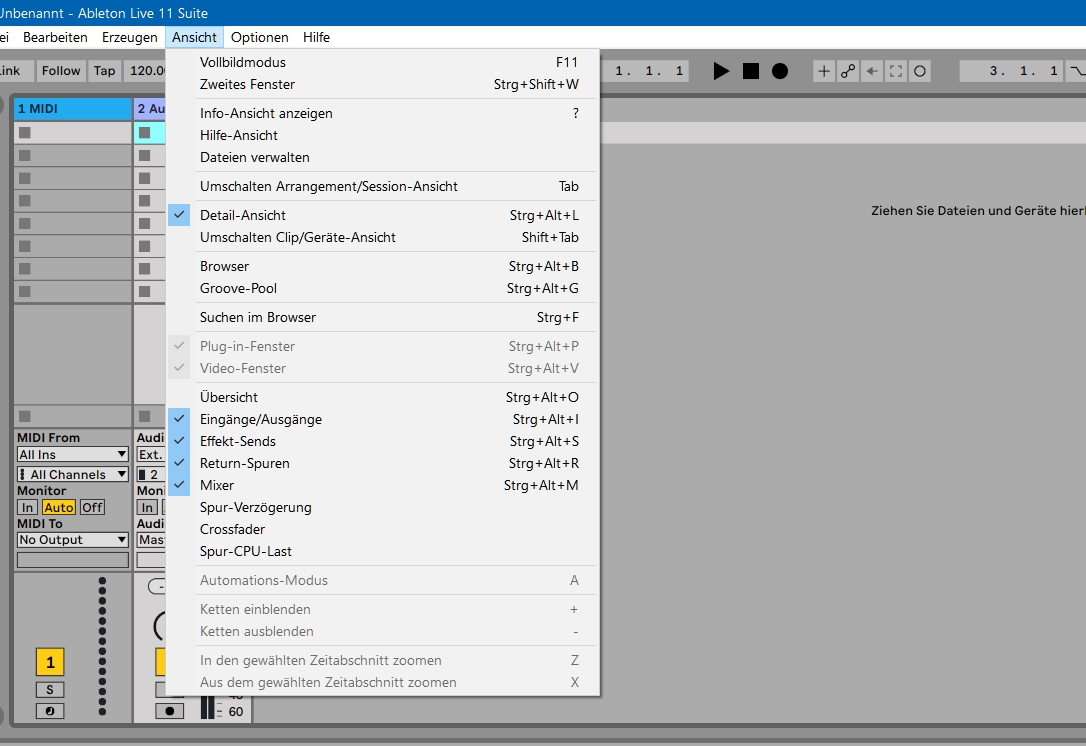The image size is (1086, 746).
Task: Open the Ext. audio input dropdown
Action: pyautogui.click(x=151, y=454)
